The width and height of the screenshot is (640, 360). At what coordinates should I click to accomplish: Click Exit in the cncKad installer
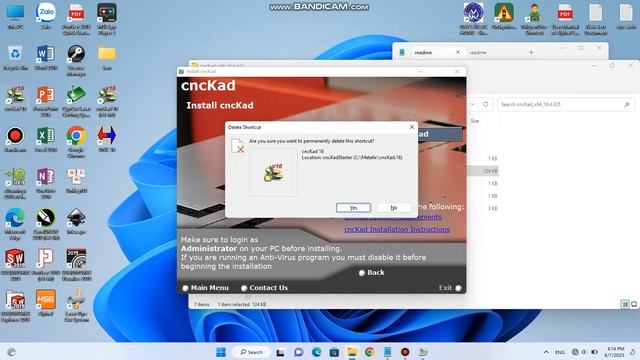click(x=450, y=288)
